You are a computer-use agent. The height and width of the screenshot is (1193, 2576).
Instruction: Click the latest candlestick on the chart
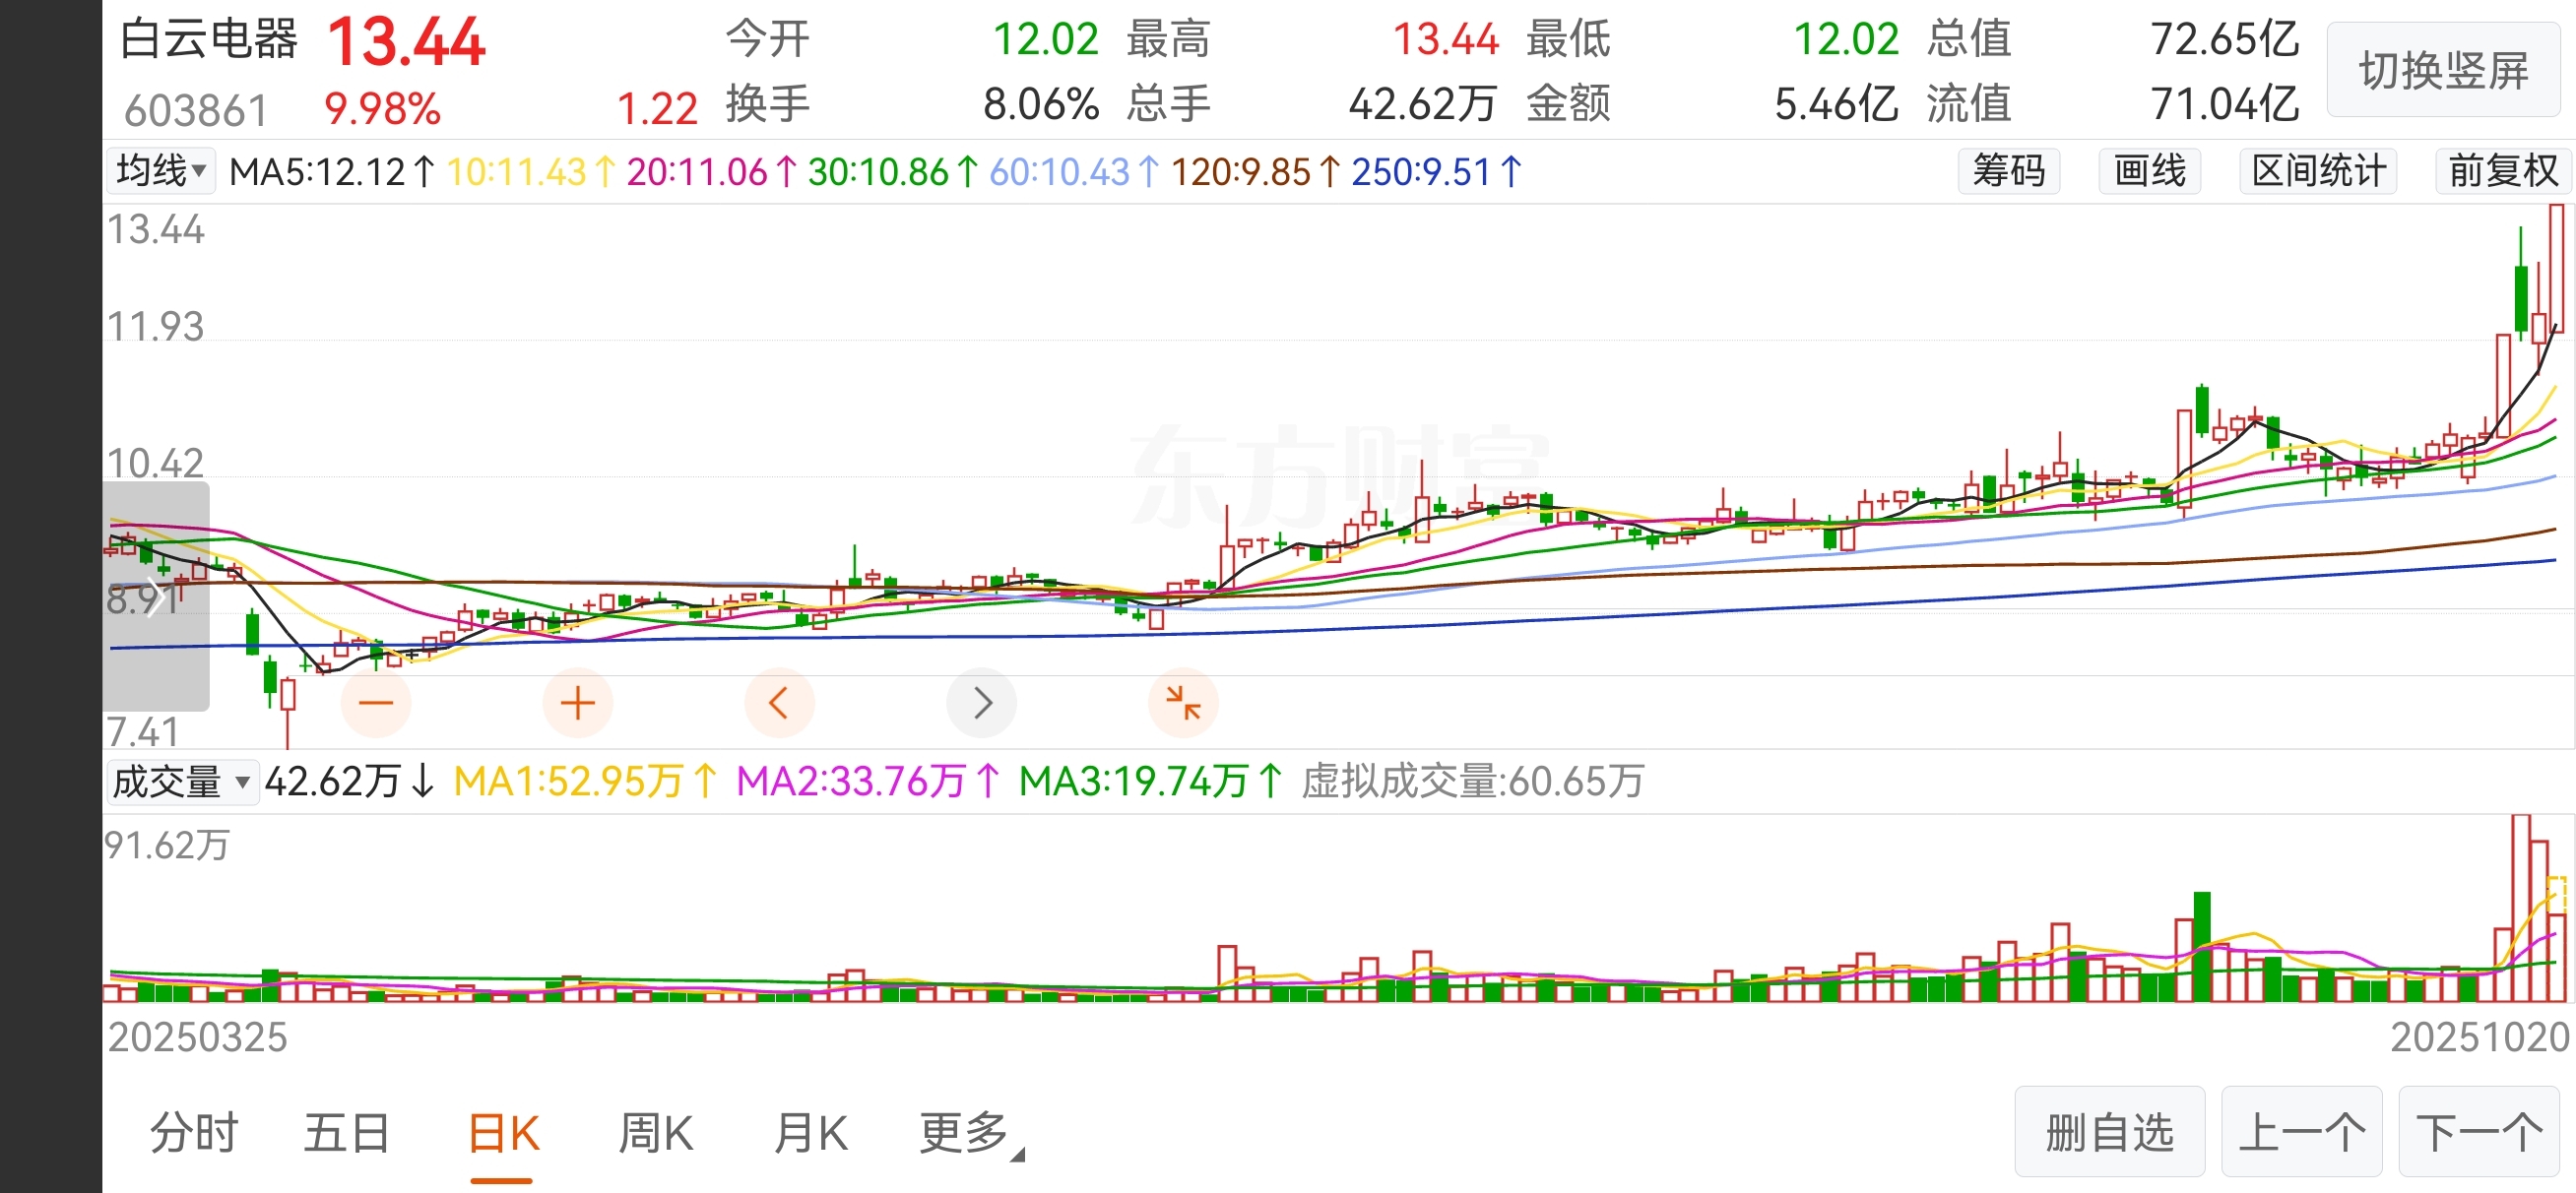[x=2556, y=268]
